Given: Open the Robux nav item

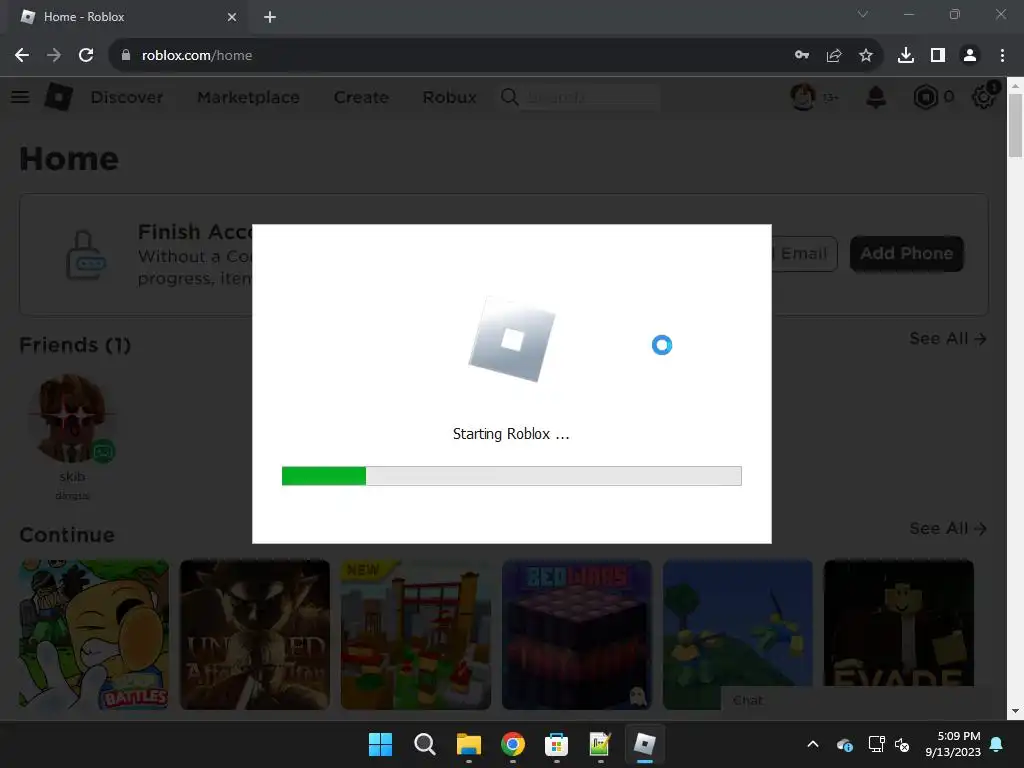Looking at the screenshot, I should (449, 97).
